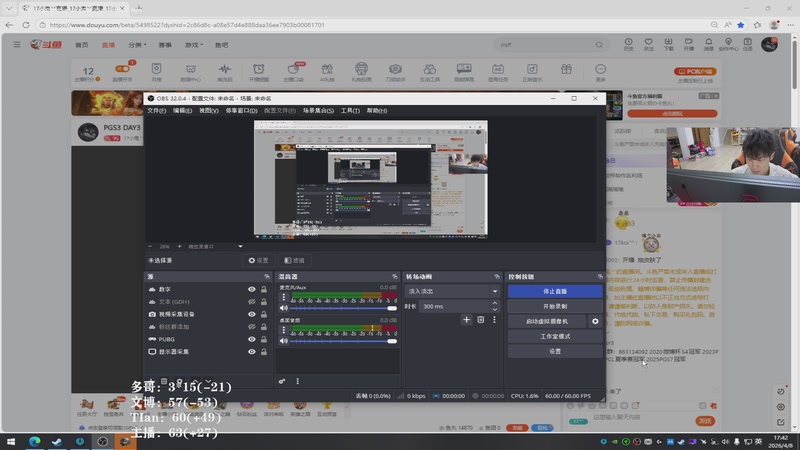Expand the 游戏 dropdown in Douyu nav
Image resolution: width=800 pixels, height=450 pixels.
193,45
